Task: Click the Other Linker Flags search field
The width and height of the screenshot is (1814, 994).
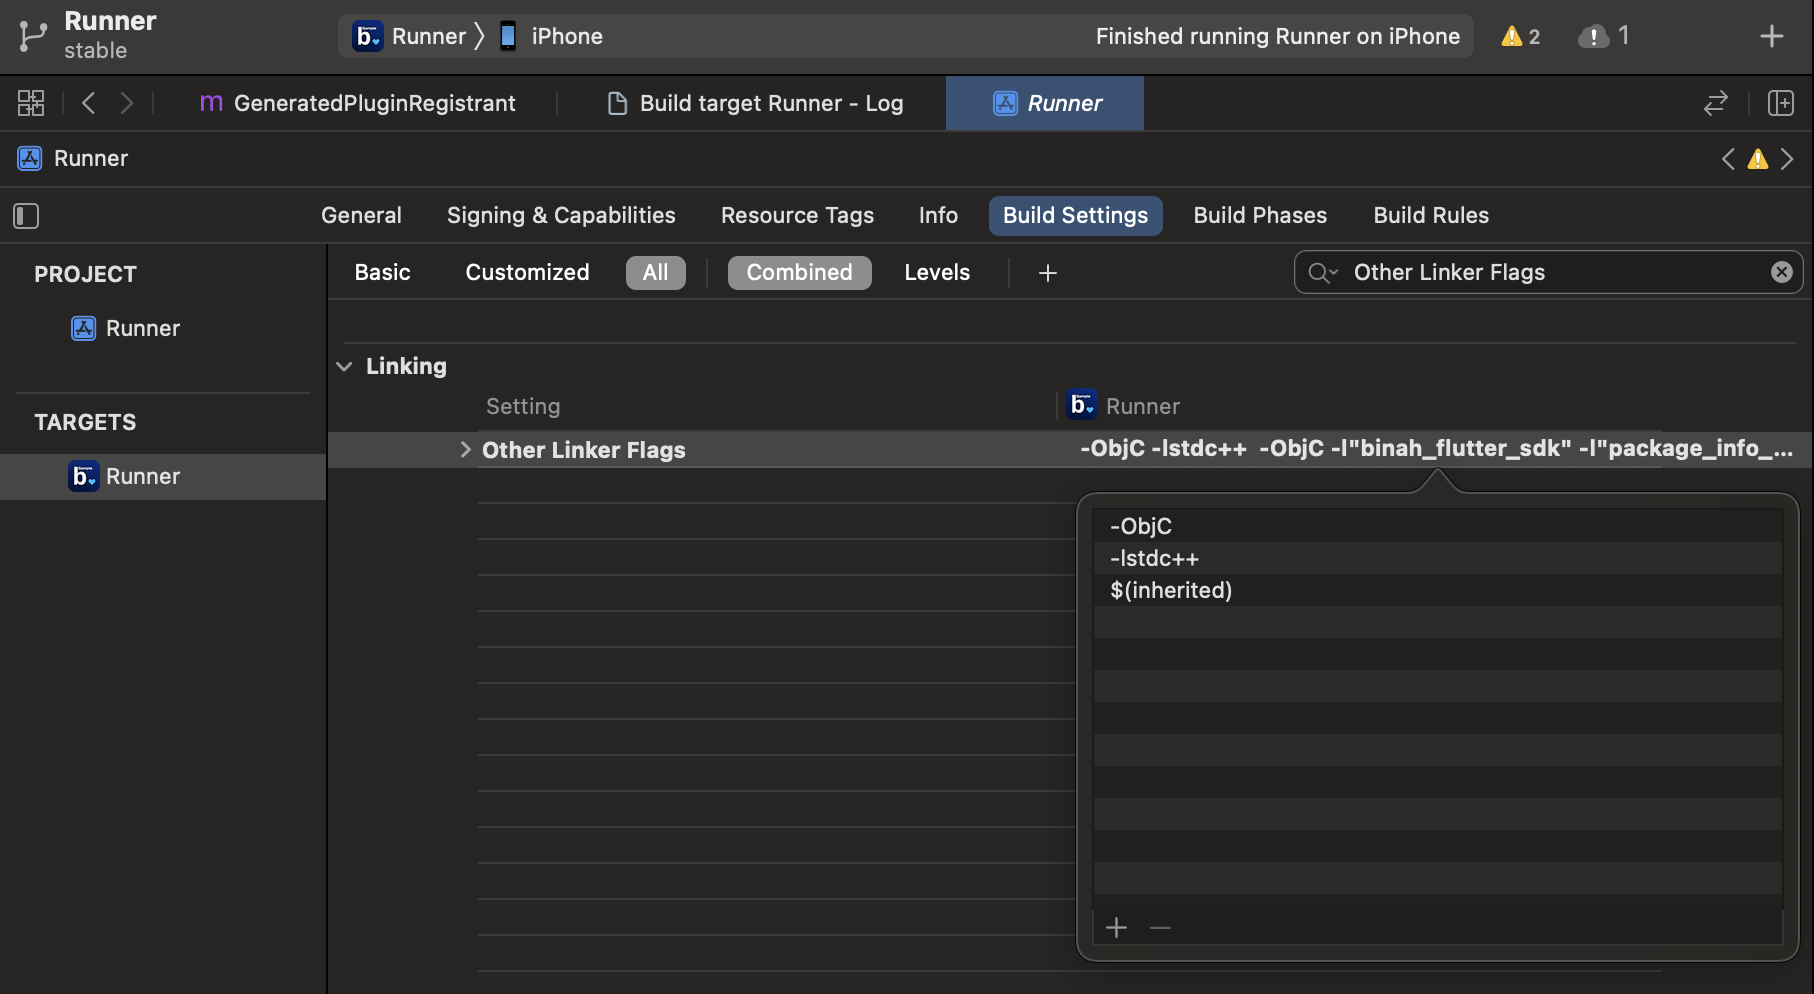Action: click(1548, 272)
